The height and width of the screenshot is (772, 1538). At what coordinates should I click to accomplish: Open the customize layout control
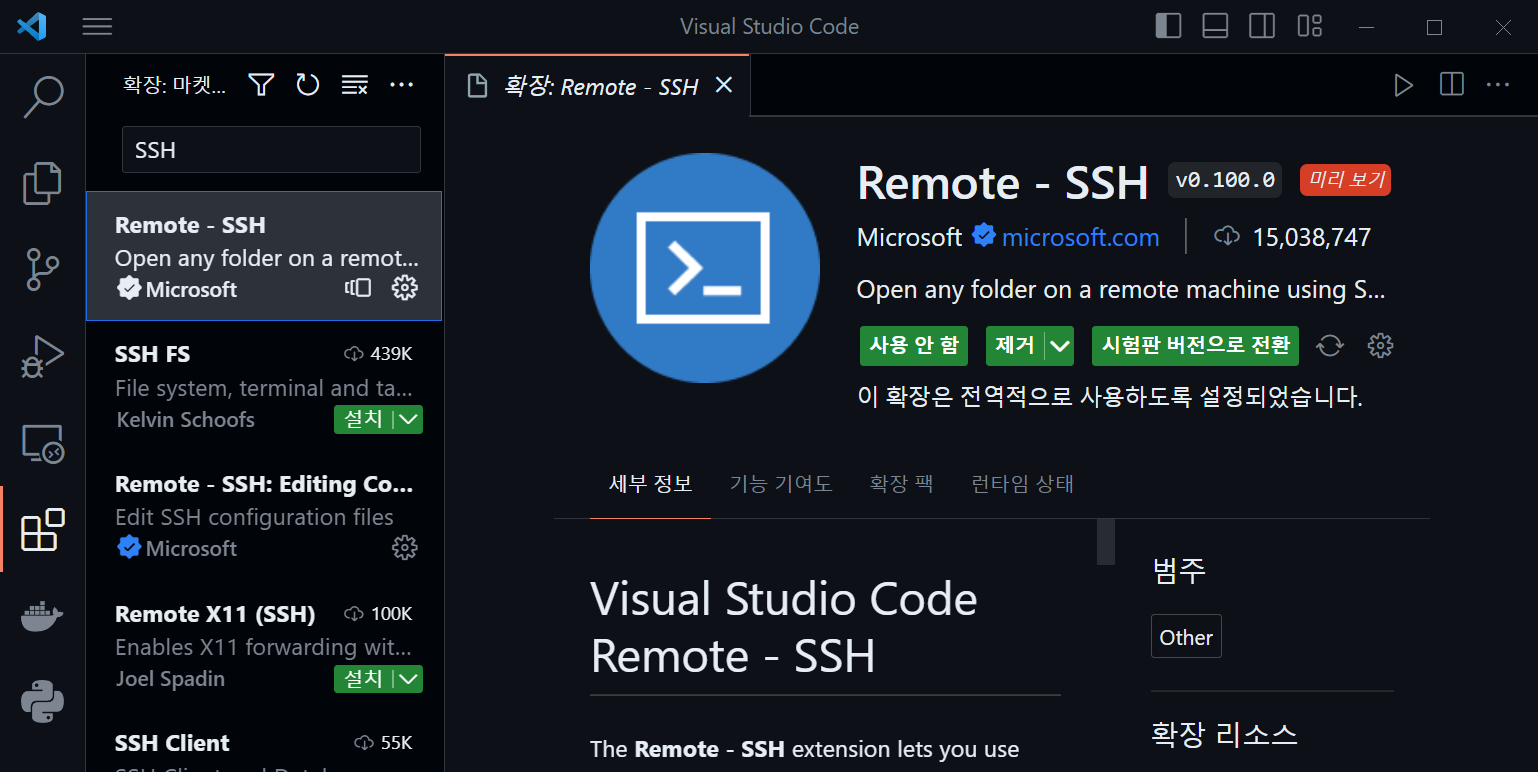[1310, 26]
